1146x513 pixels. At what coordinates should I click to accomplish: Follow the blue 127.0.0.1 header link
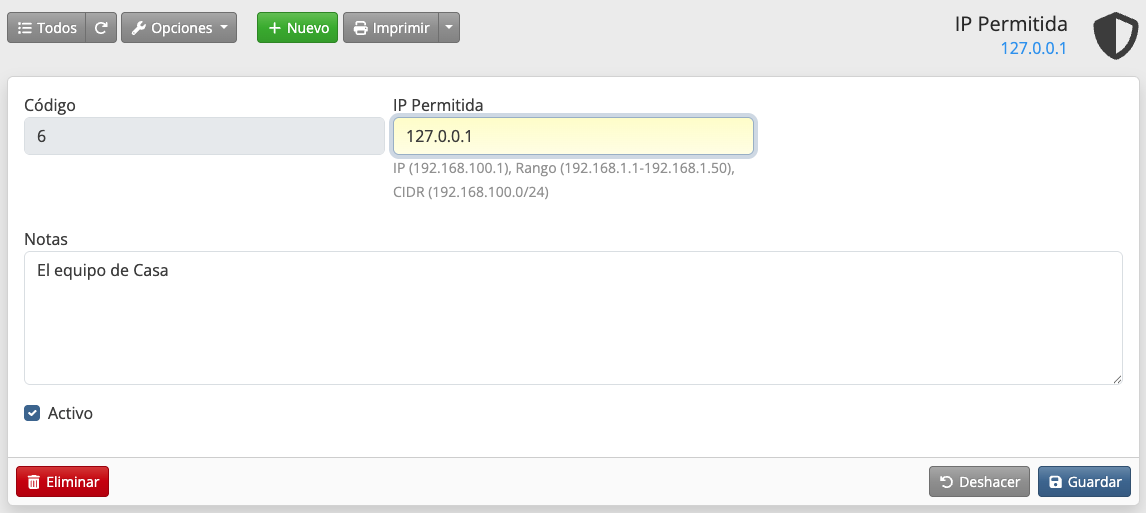tap(1033, 47)
